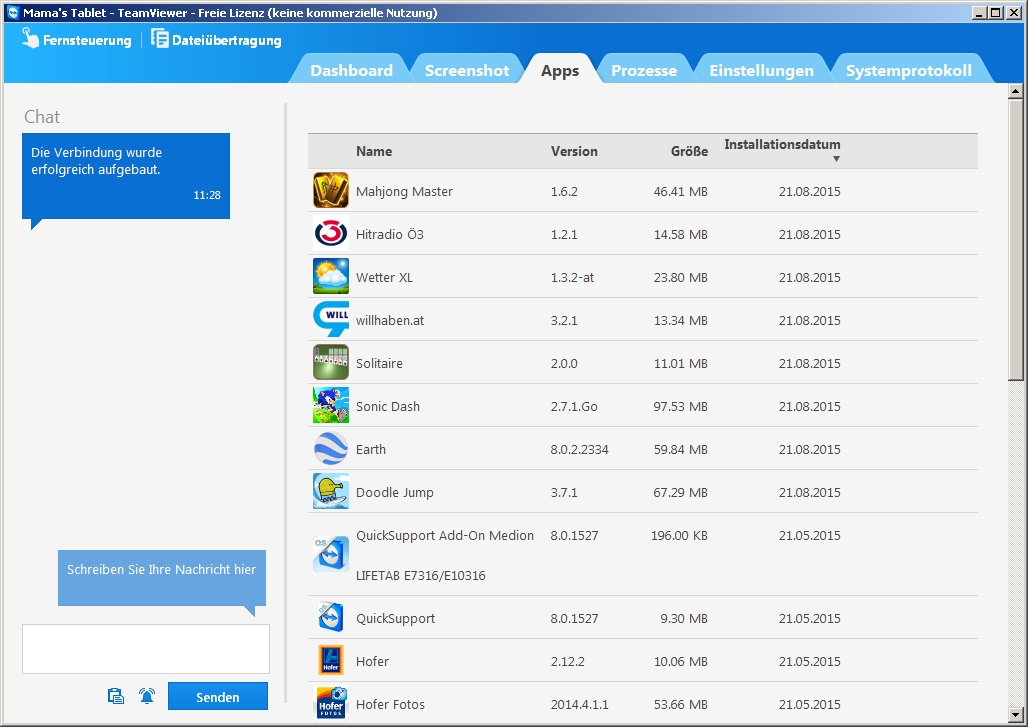The width and height of the screenshot is (1028, 727).
Task: Select the willhaben.at app icon
Action: tap(330, 320)
